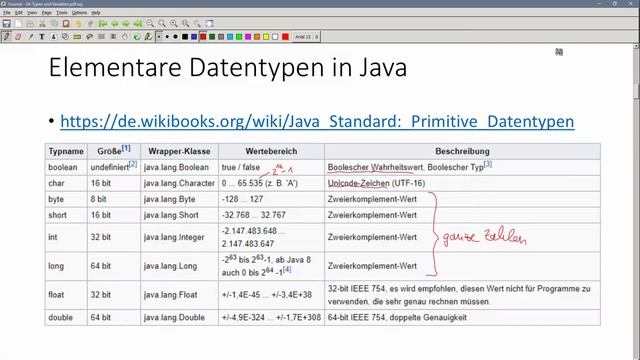The height and width of the screenshot is (360, 640).
Task: Choose fine pen thickness
Action: pos(160,37)
